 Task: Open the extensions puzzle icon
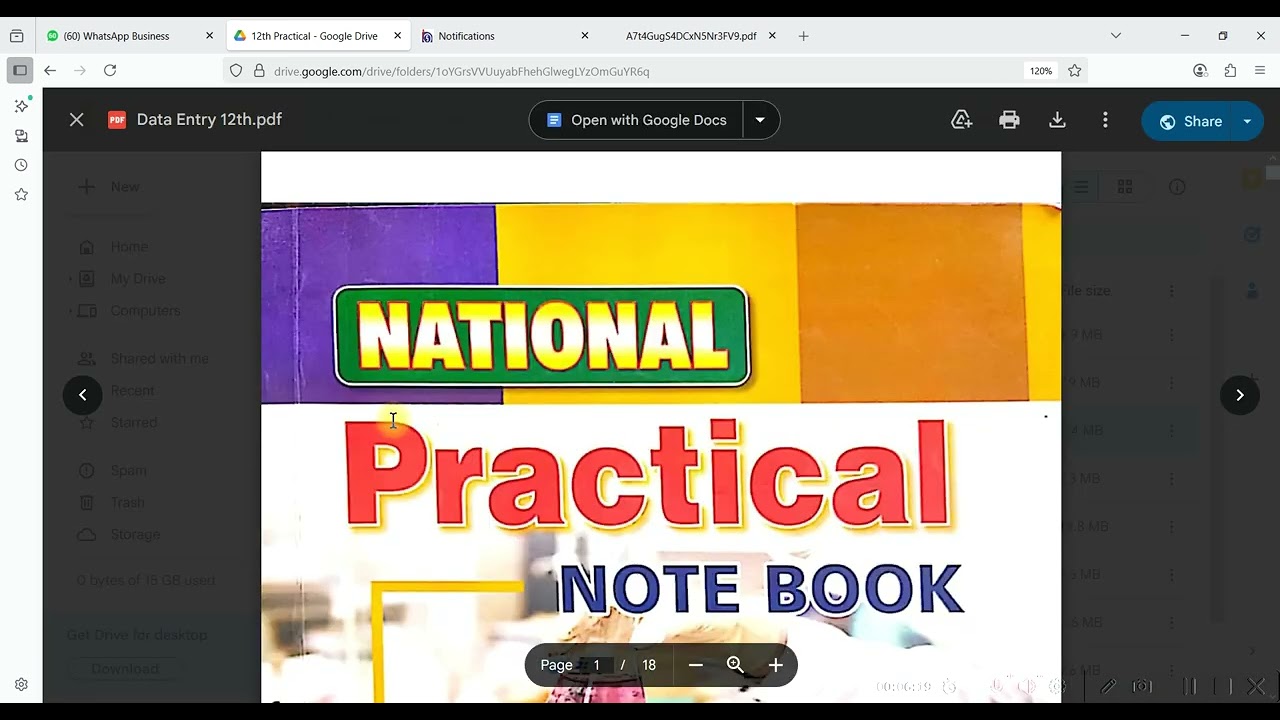1230,71
